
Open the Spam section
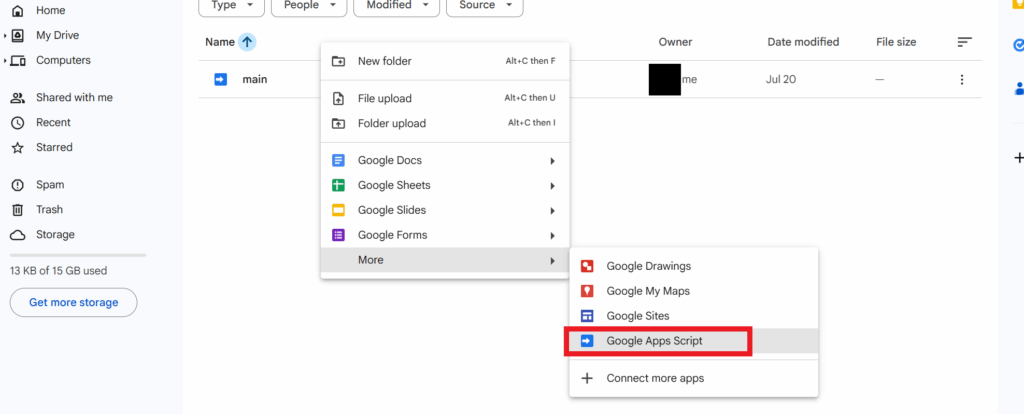point(50,185)
